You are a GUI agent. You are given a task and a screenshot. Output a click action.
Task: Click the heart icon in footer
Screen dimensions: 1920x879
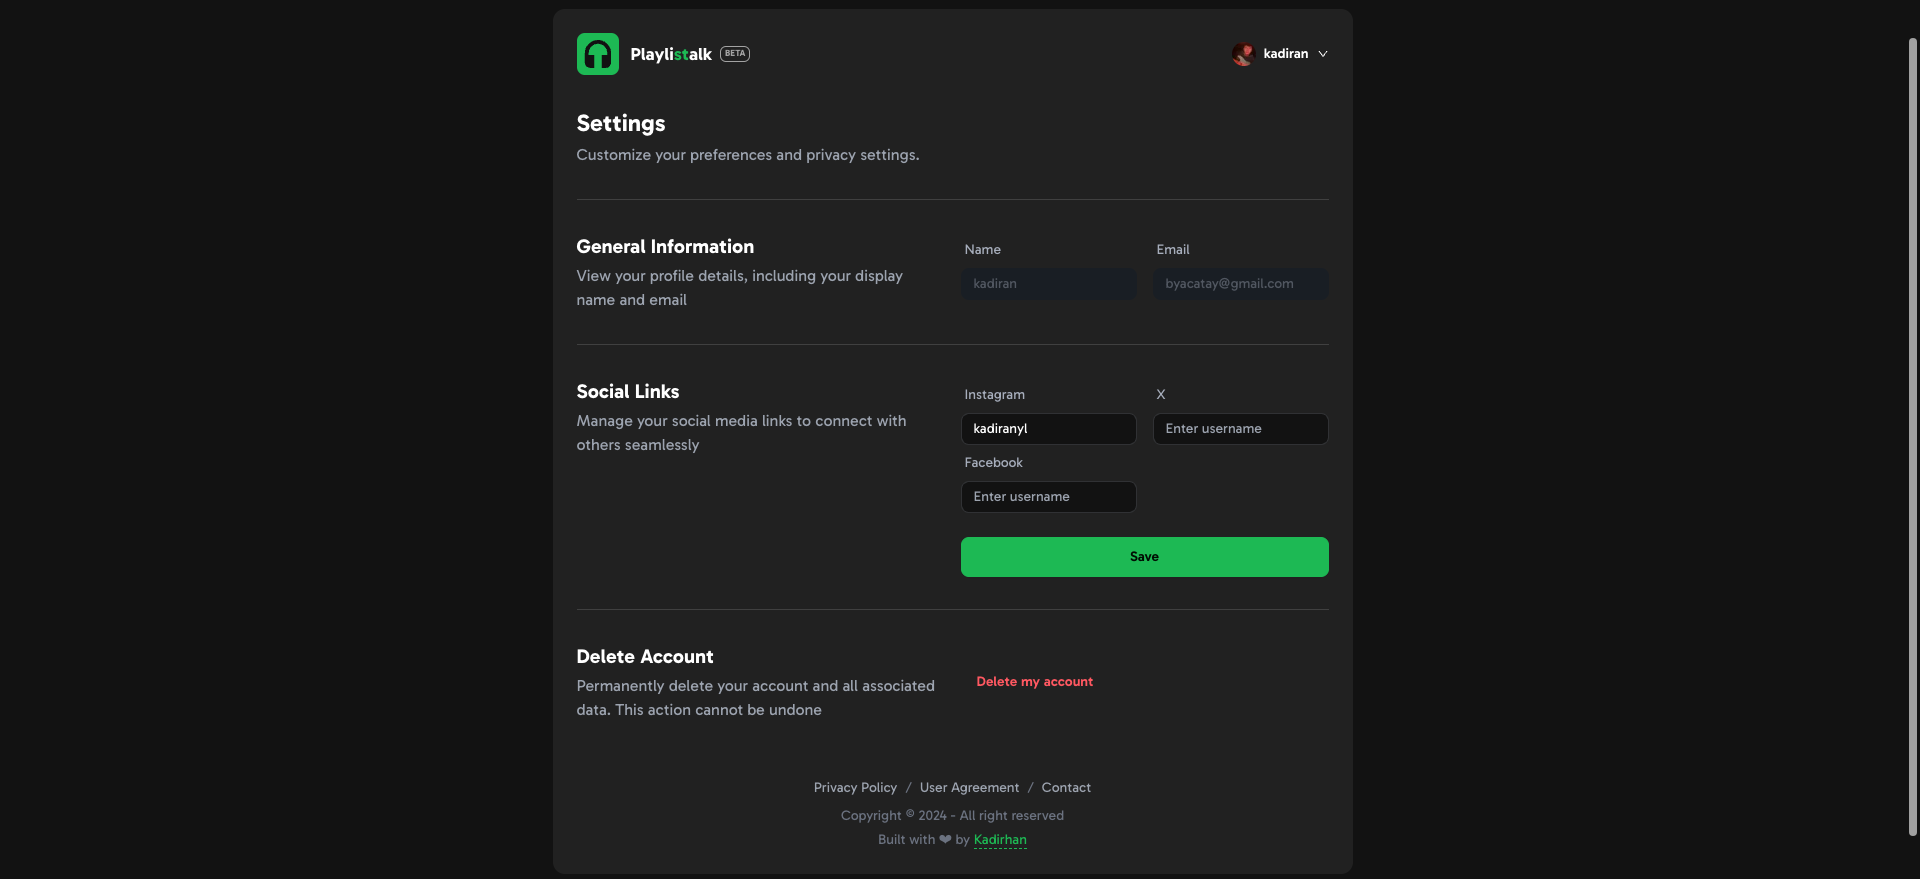[x=945, y=840]
